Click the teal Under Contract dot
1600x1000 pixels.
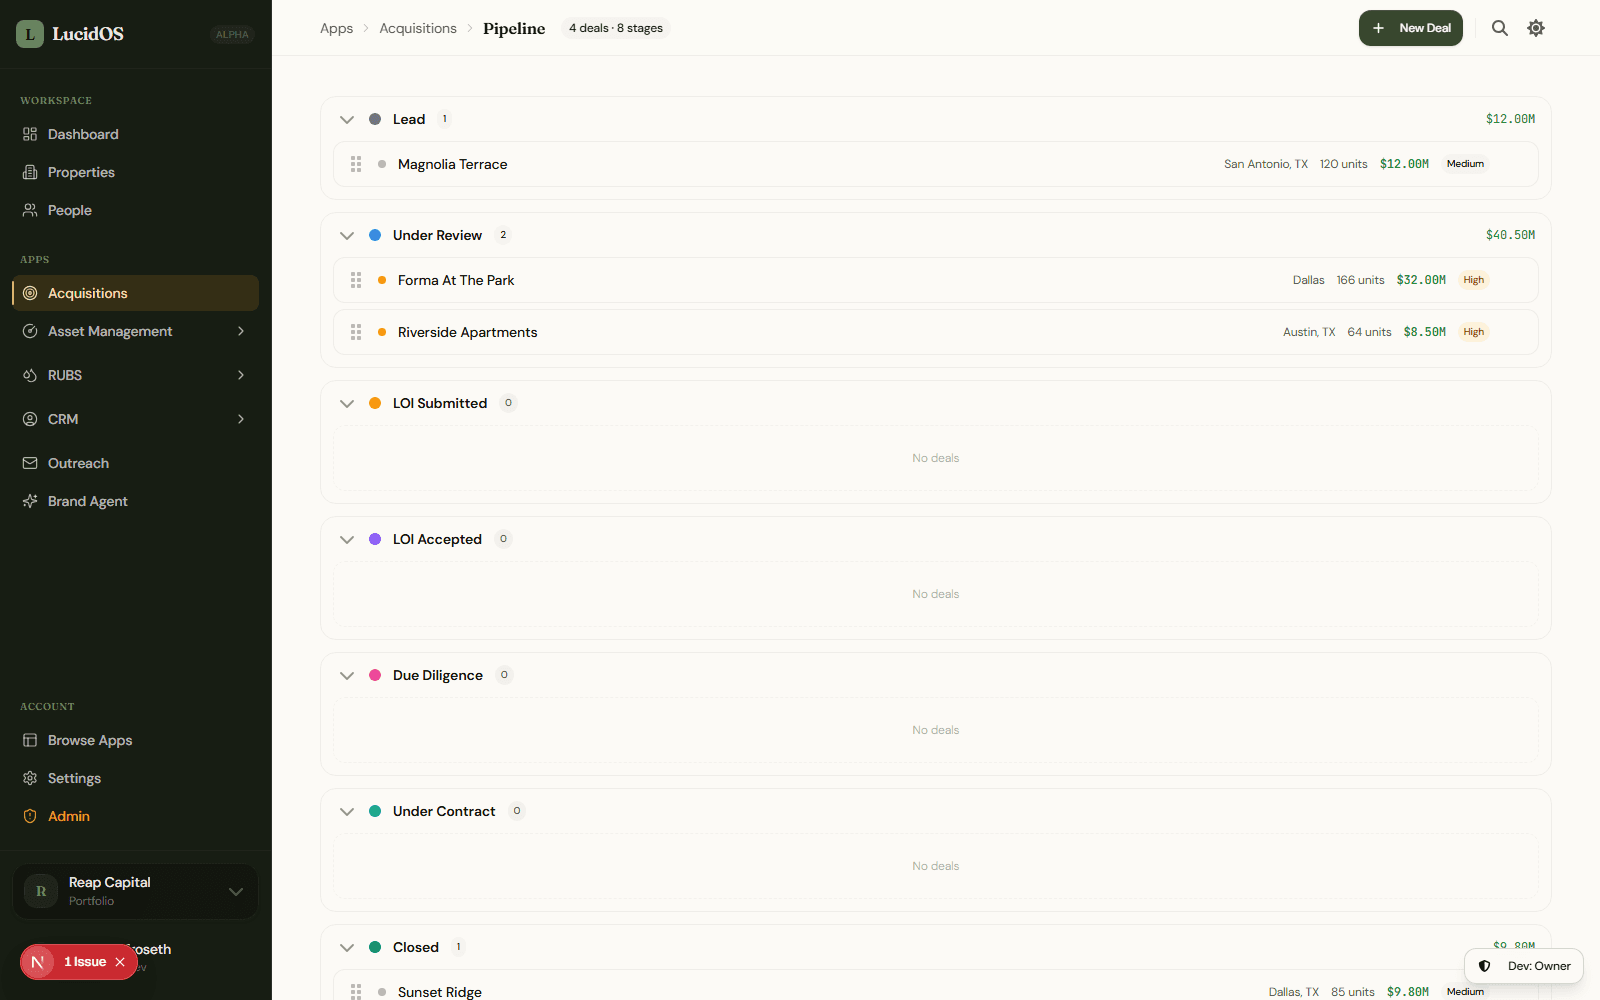375,811
